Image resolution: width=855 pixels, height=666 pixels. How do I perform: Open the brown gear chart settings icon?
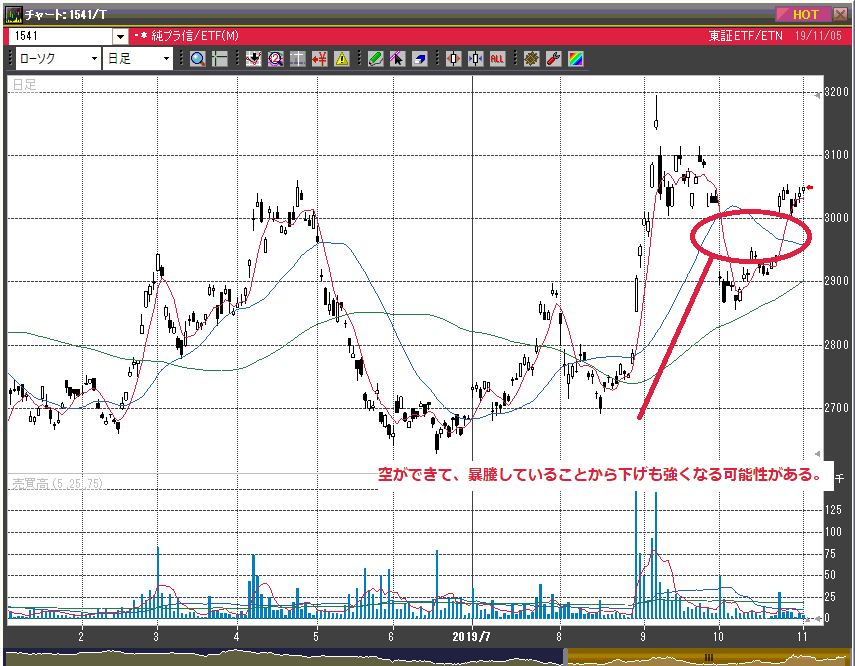pyautogui.click(x=531, y=58)
